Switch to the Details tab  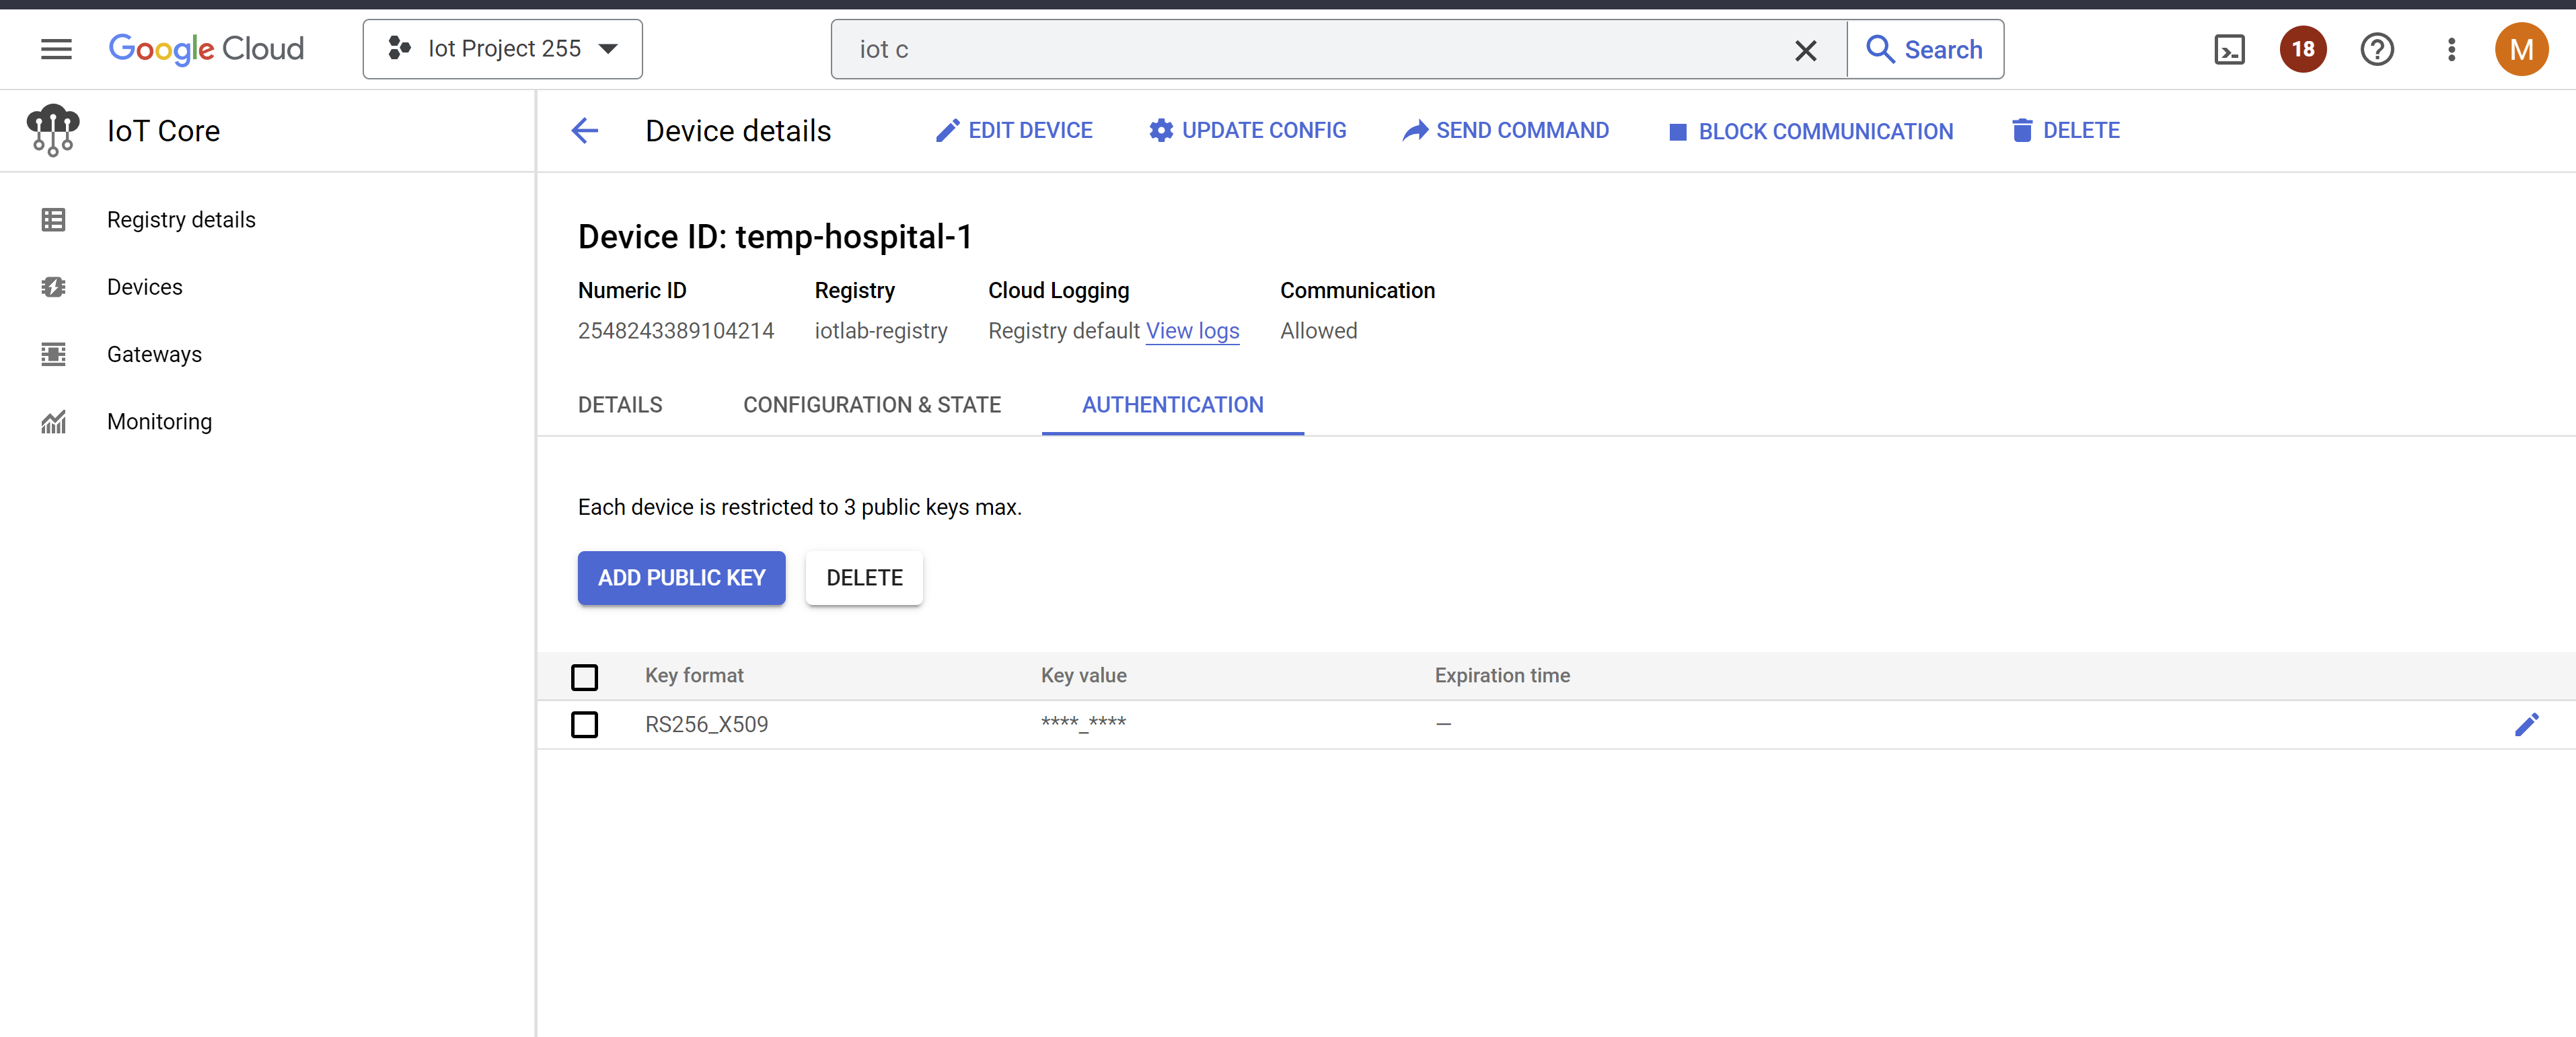(620, 405)
